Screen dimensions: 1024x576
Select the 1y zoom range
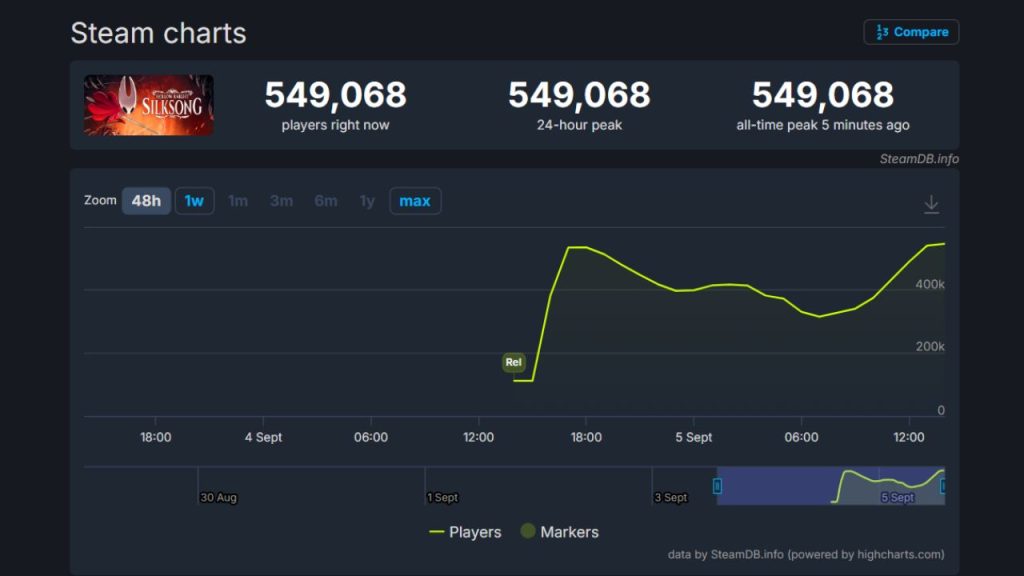coord(367,200)
